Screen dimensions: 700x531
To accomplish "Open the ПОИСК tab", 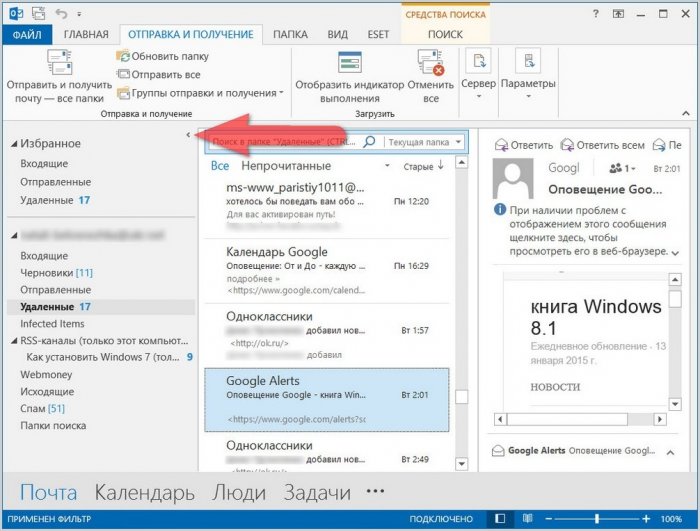I will point(446,34).
